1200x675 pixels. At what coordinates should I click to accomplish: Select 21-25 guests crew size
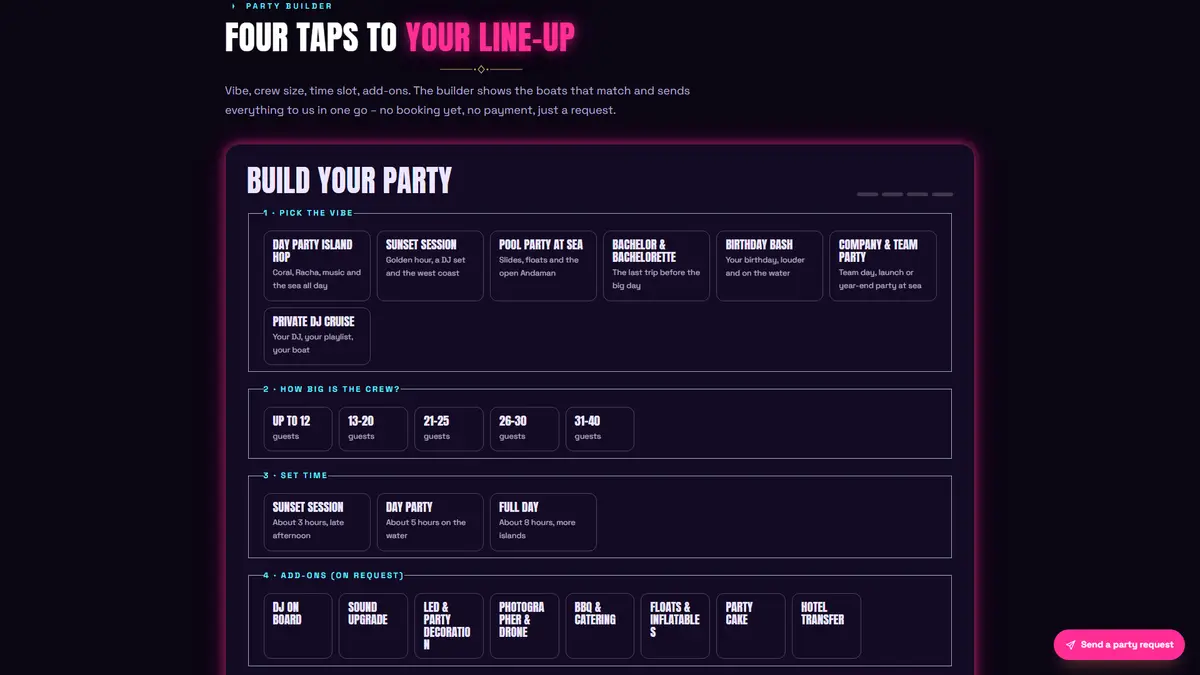coord(449,429)
